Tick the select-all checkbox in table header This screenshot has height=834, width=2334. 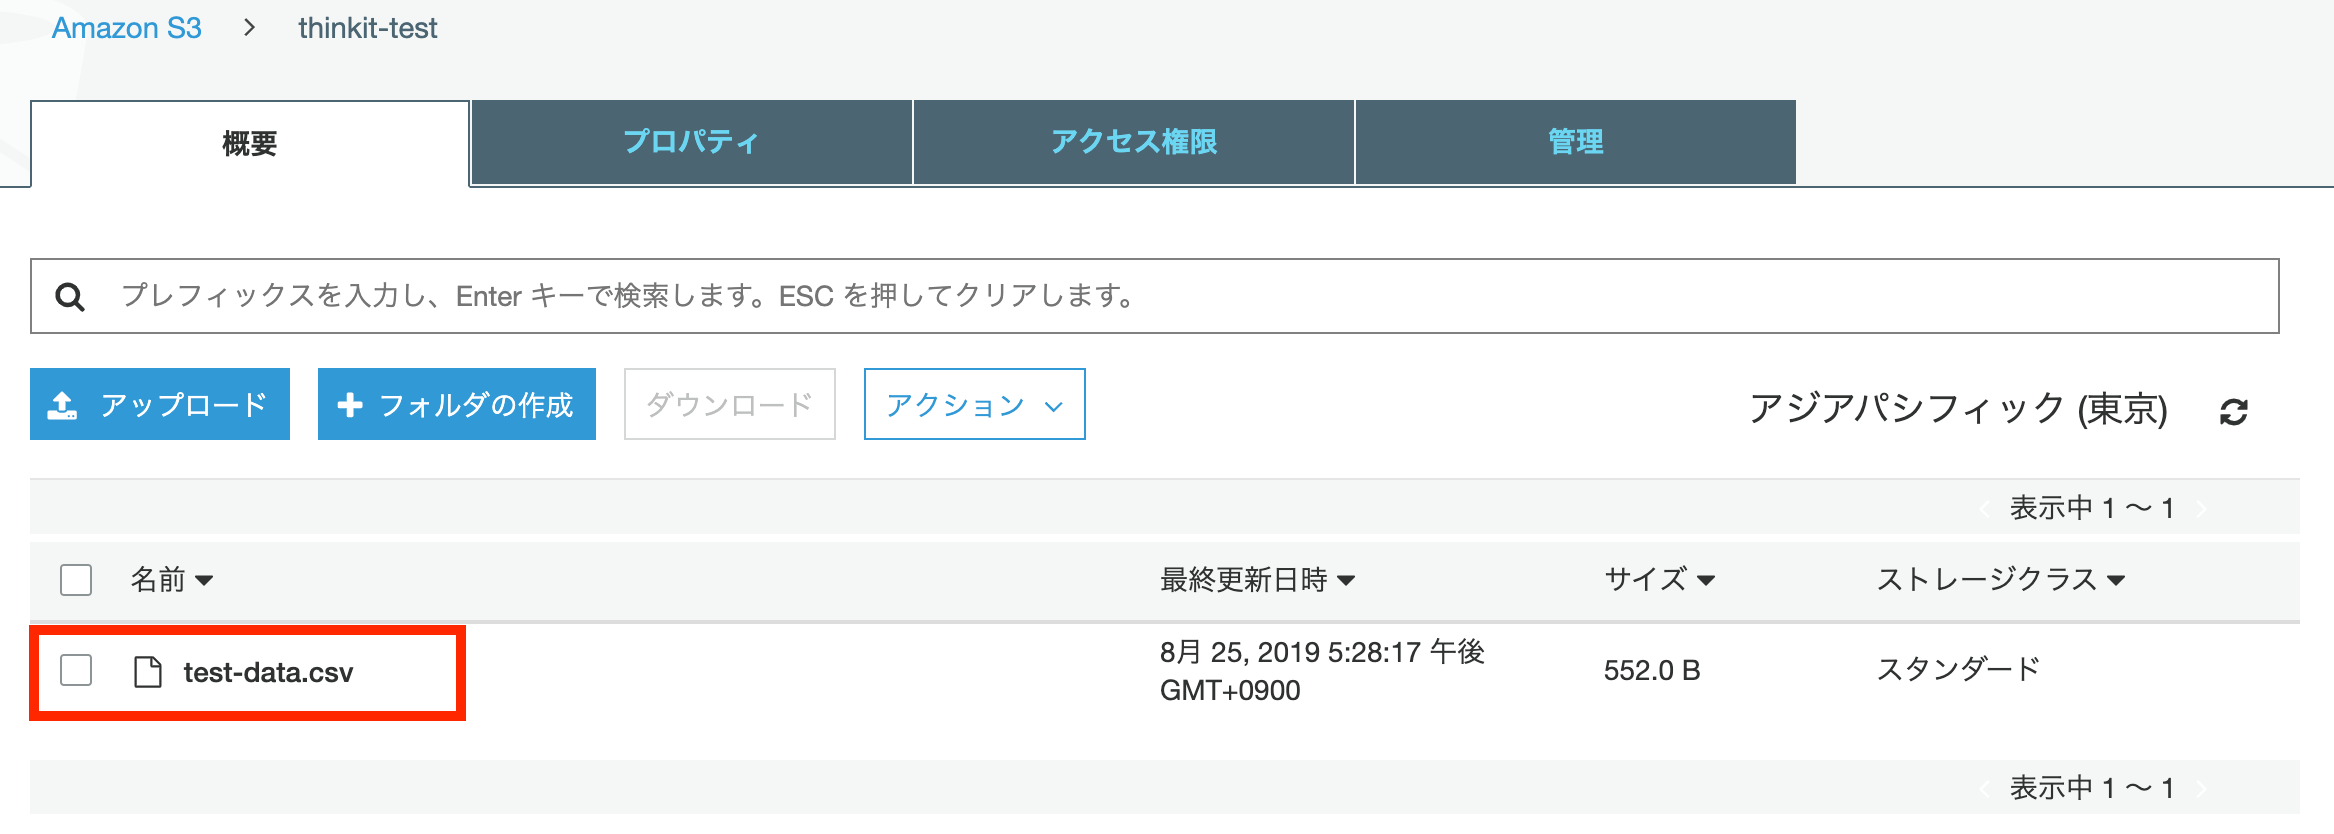(76, 580)
